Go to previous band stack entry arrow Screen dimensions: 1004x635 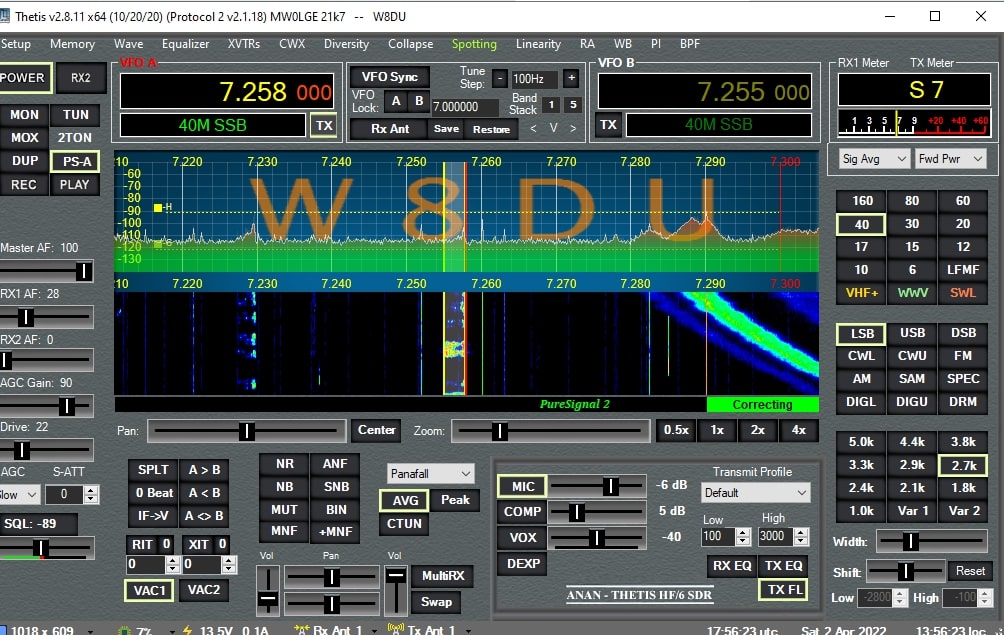[533, 128]
